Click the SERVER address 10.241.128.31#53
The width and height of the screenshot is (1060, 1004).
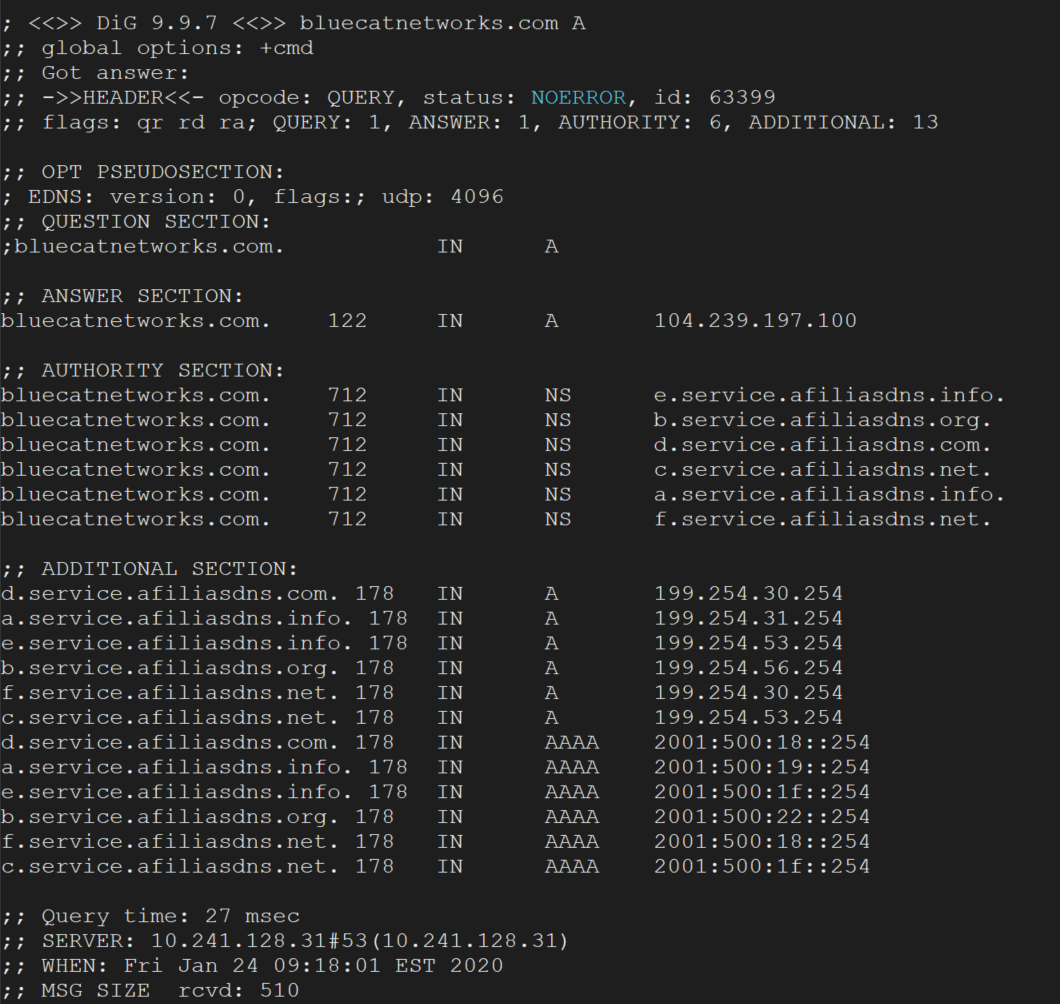258,941
